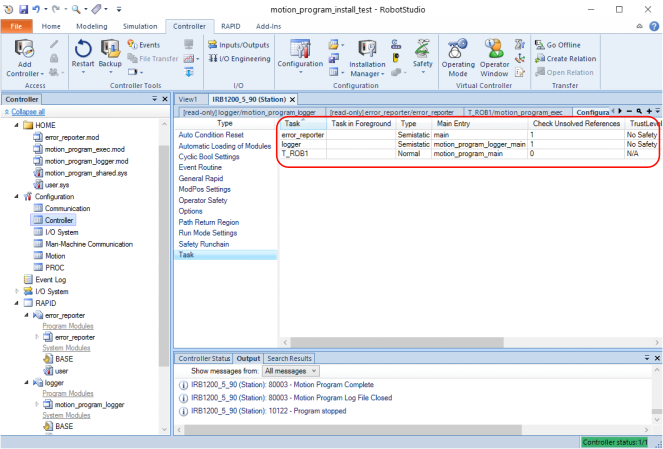Collapse the RAPID tree node
Viewport: 663px width, 449px height.
coord(17,303)
